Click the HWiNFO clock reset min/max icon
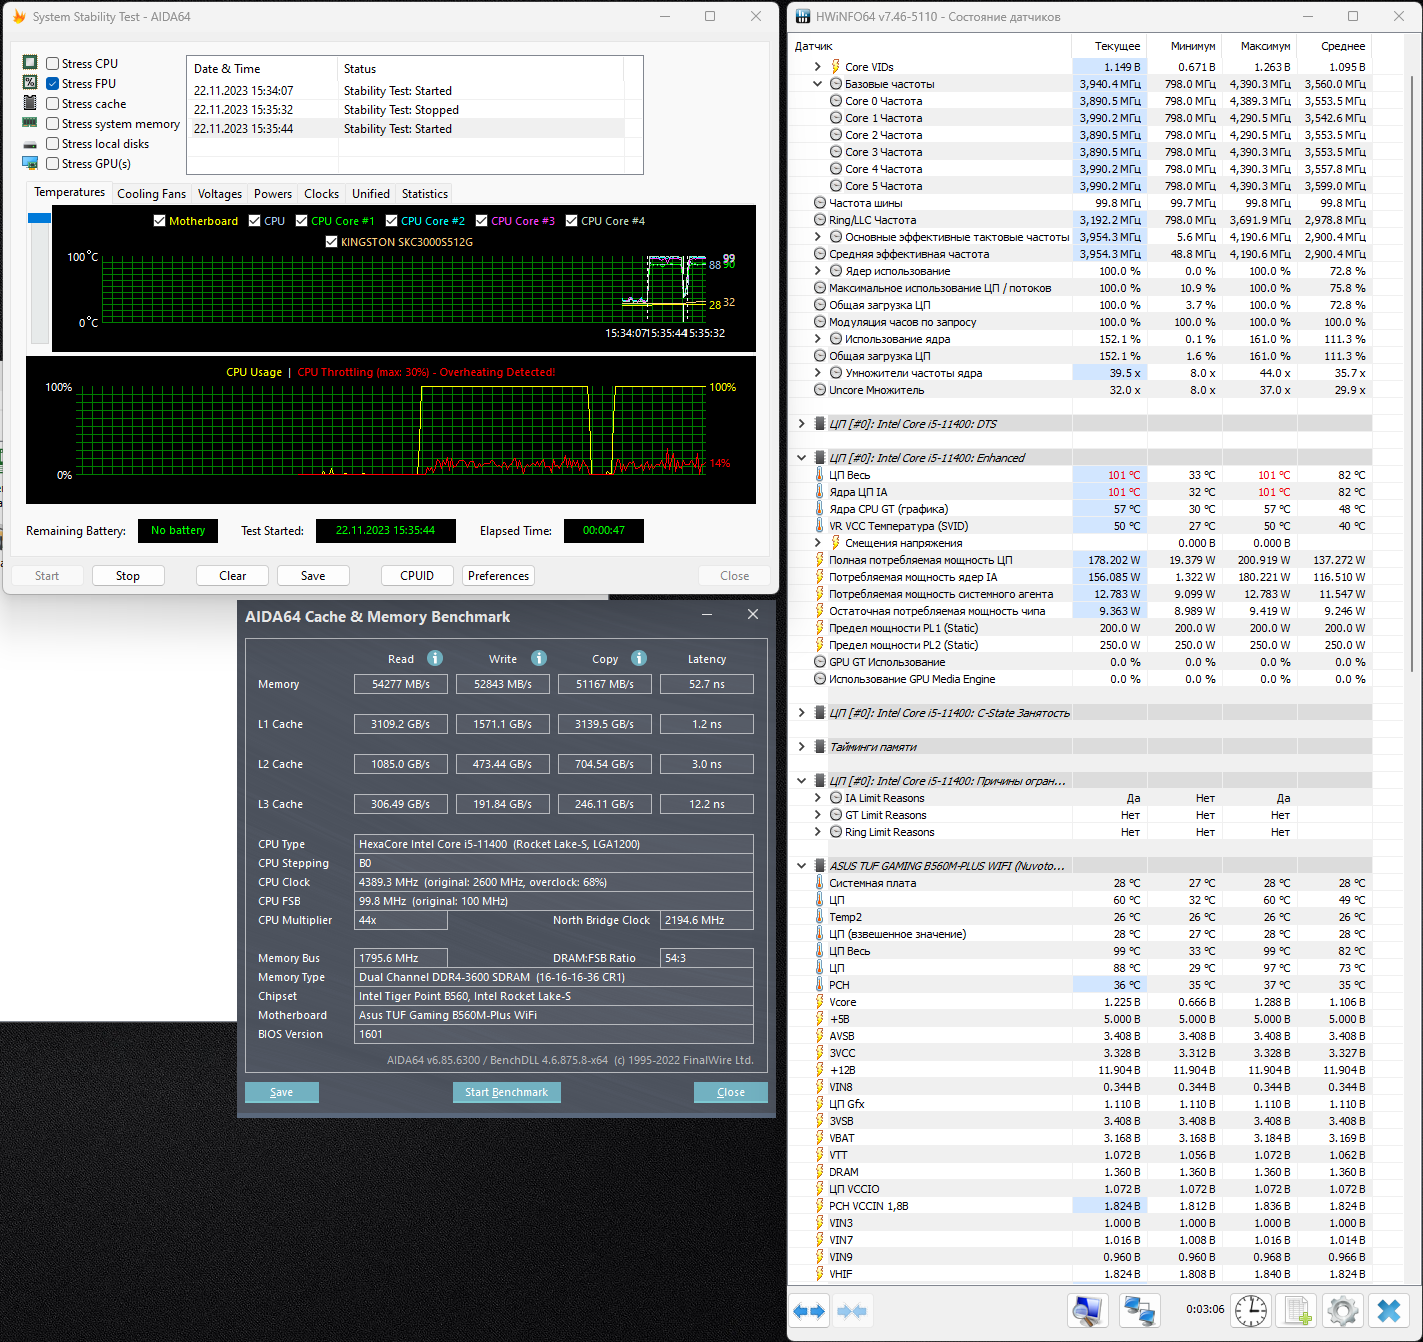 pyautogui.click(x=1251, y=1310)
